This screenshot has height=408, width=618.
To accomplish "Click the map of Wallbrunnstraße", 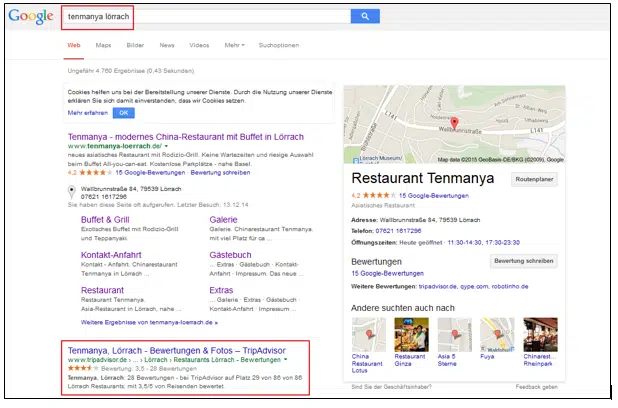I will (454, 124).
